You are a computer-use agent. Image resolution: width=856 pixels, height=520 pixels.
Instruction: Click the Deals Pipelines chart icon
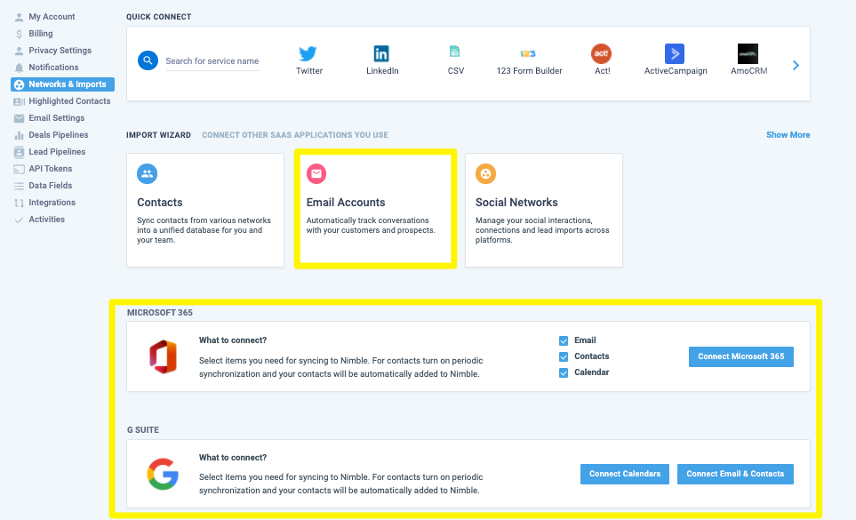[x=19, y=135]
